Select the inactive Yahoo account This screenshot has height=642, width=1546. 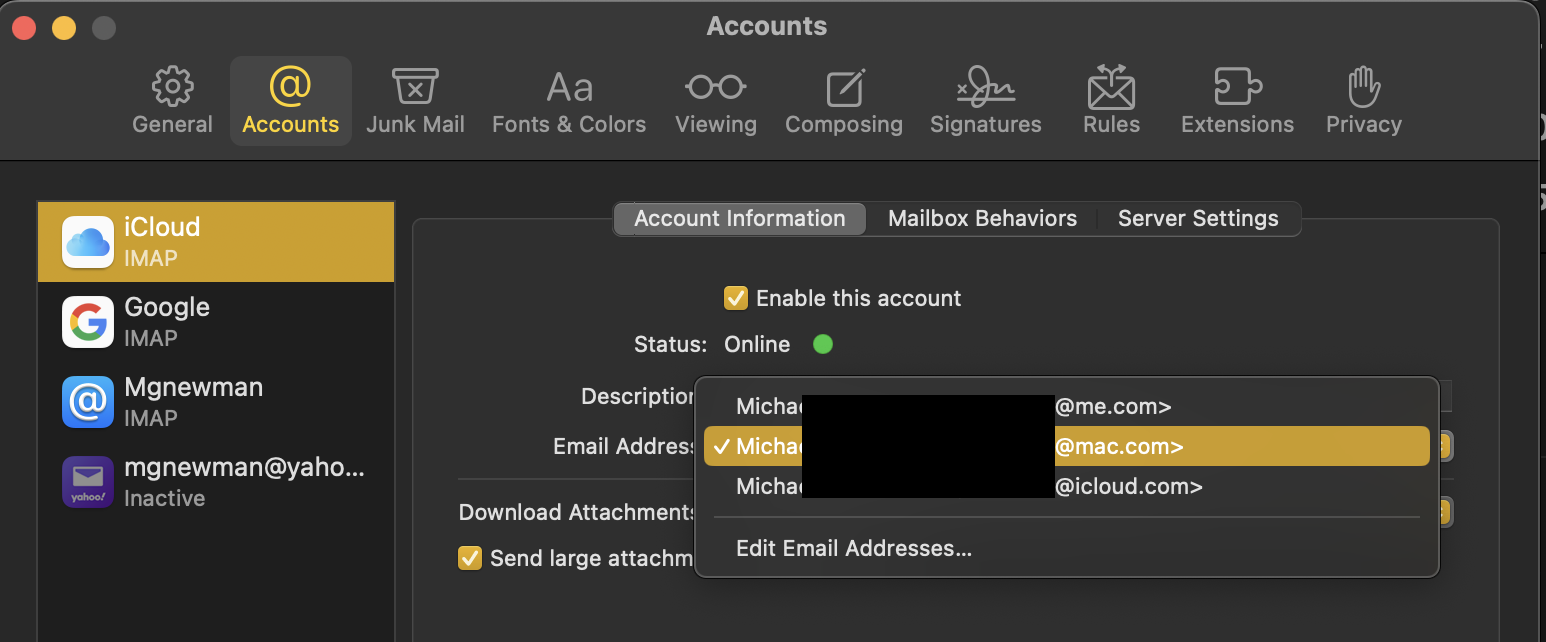click(216, 481)
